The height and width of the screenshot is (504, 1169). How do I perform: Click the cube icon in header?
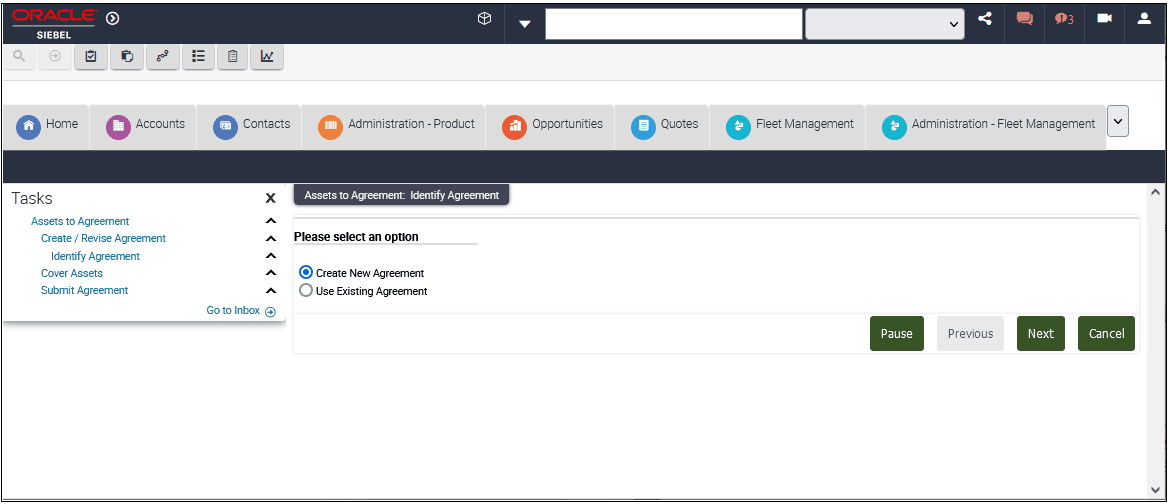pos(484,19)
